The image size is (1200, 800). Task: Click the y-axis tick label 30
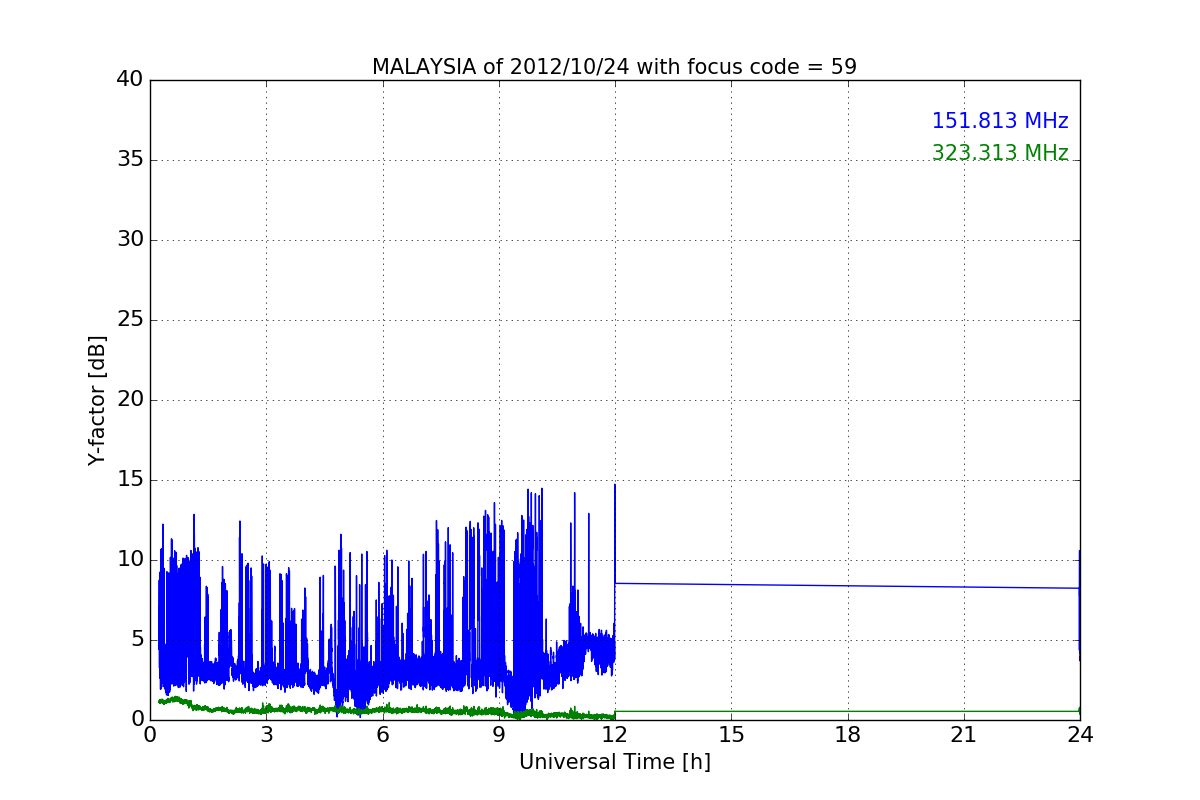130,240
